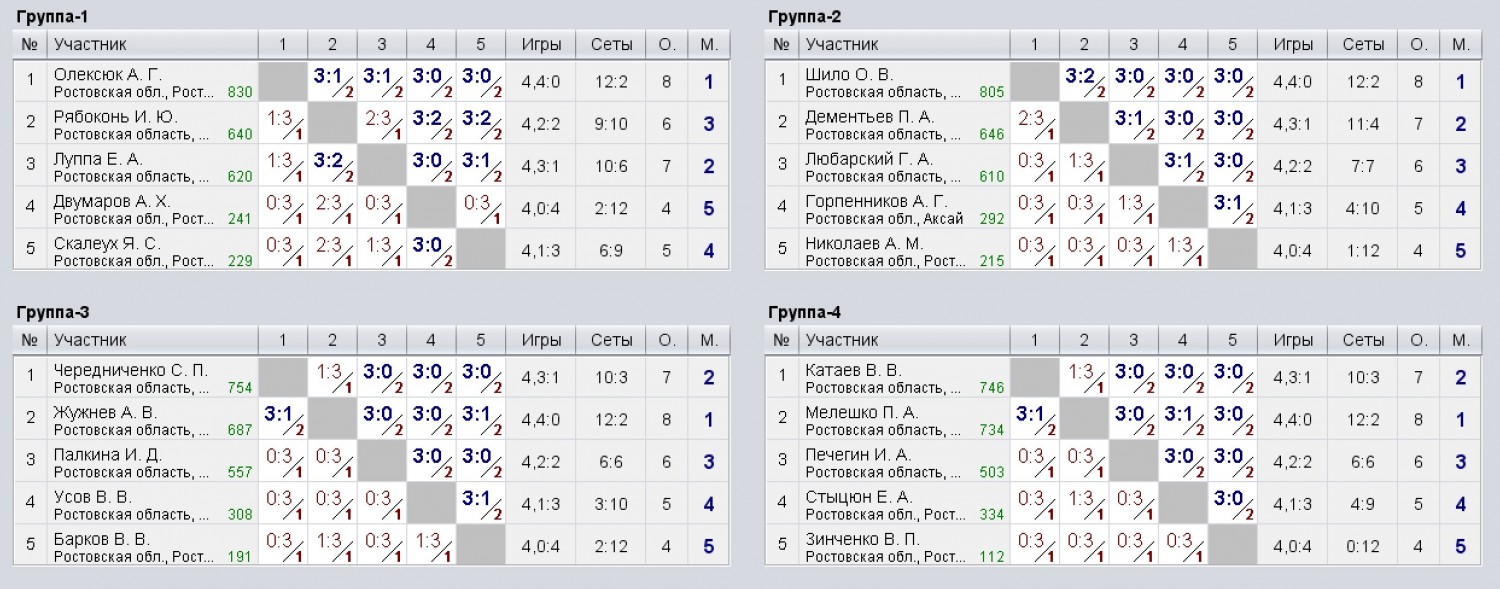Open Жужнев А. В. player entry
Image resolution: width=1500 pixels, height=589 pixels.
[x=105, y=413]
